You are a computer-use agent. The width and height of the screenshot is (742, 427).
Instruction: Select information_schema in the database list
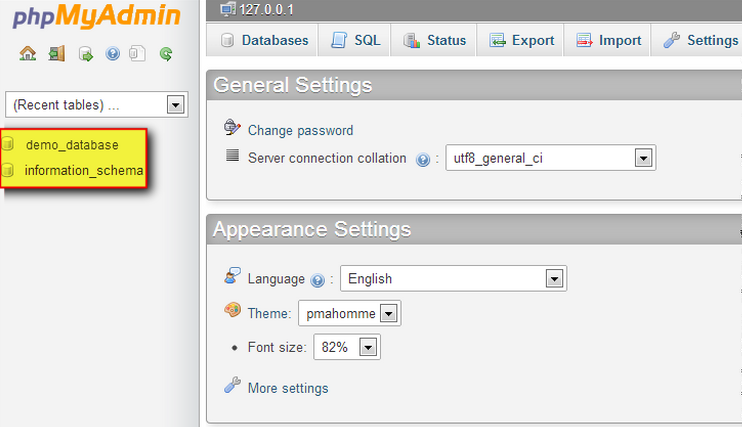click(84, 171)
